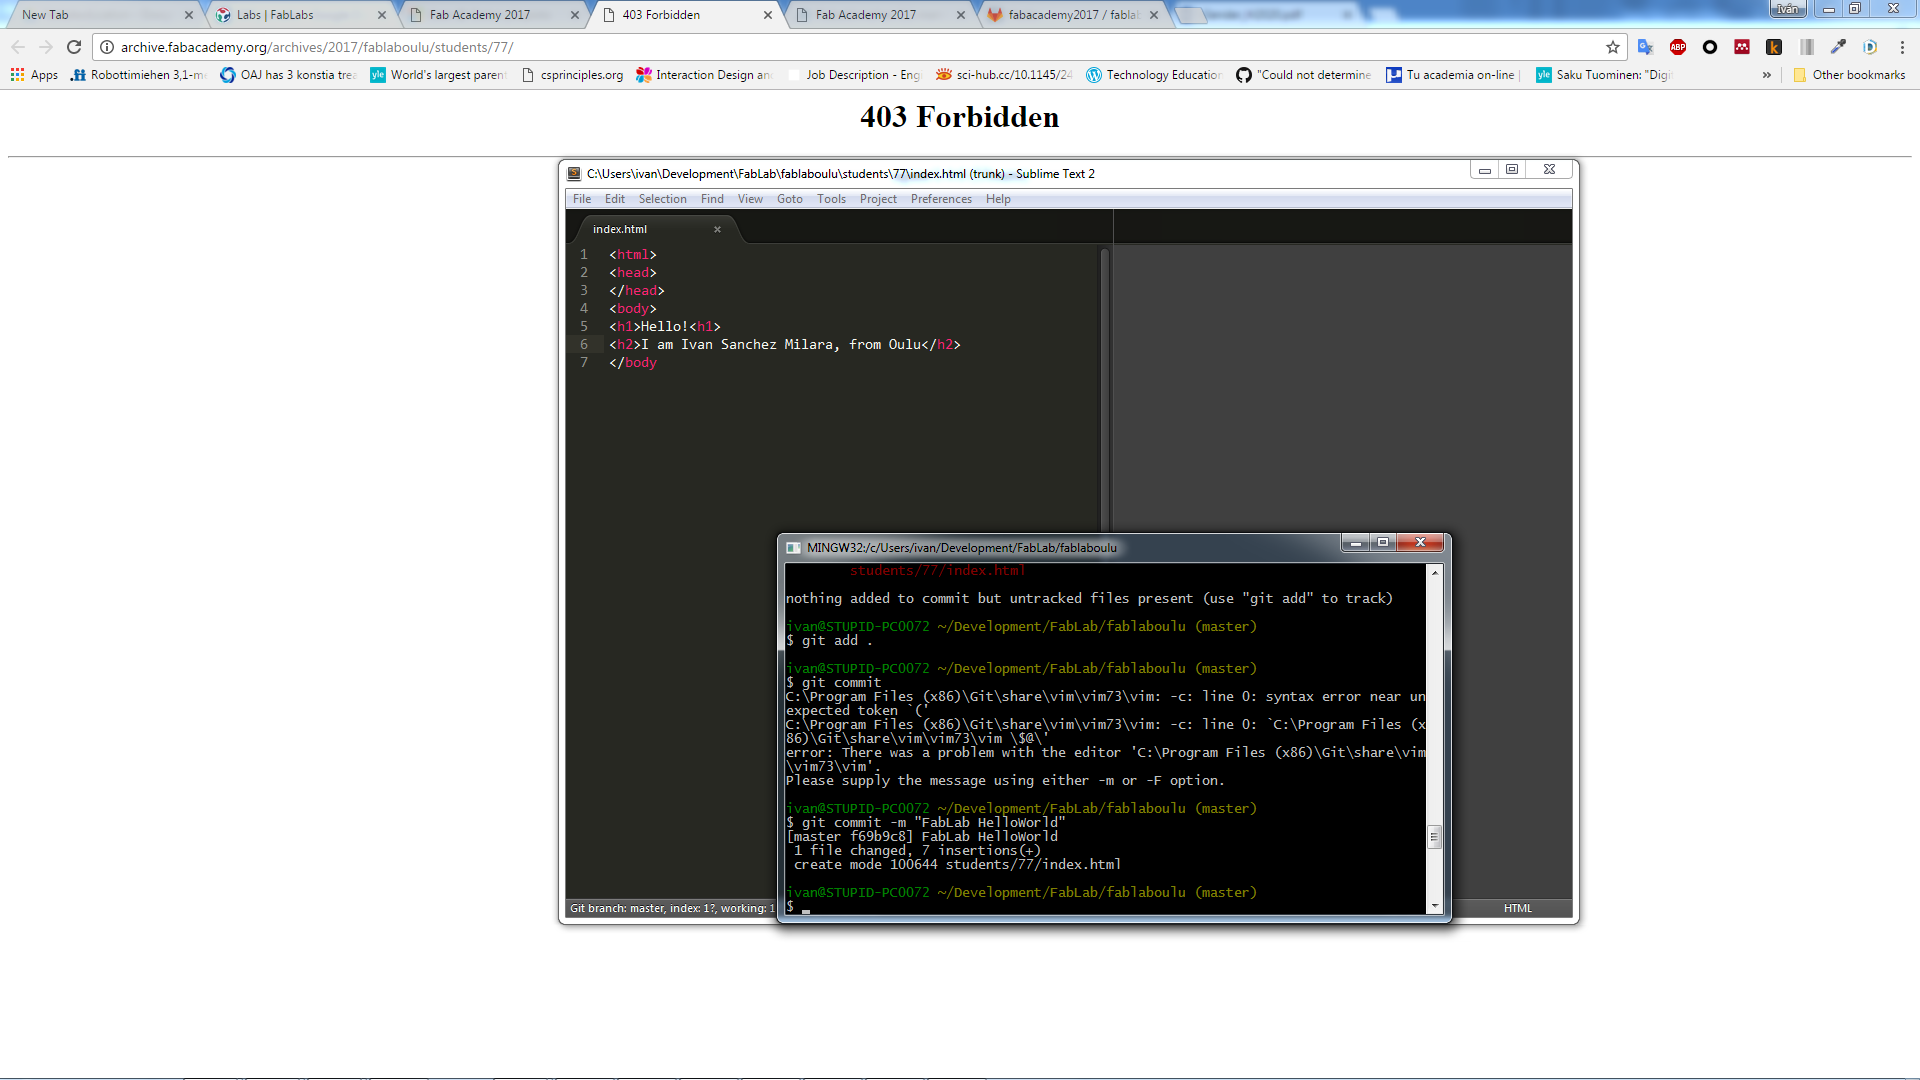Switch to the Labs | FabLabs tab

[300, 15]
